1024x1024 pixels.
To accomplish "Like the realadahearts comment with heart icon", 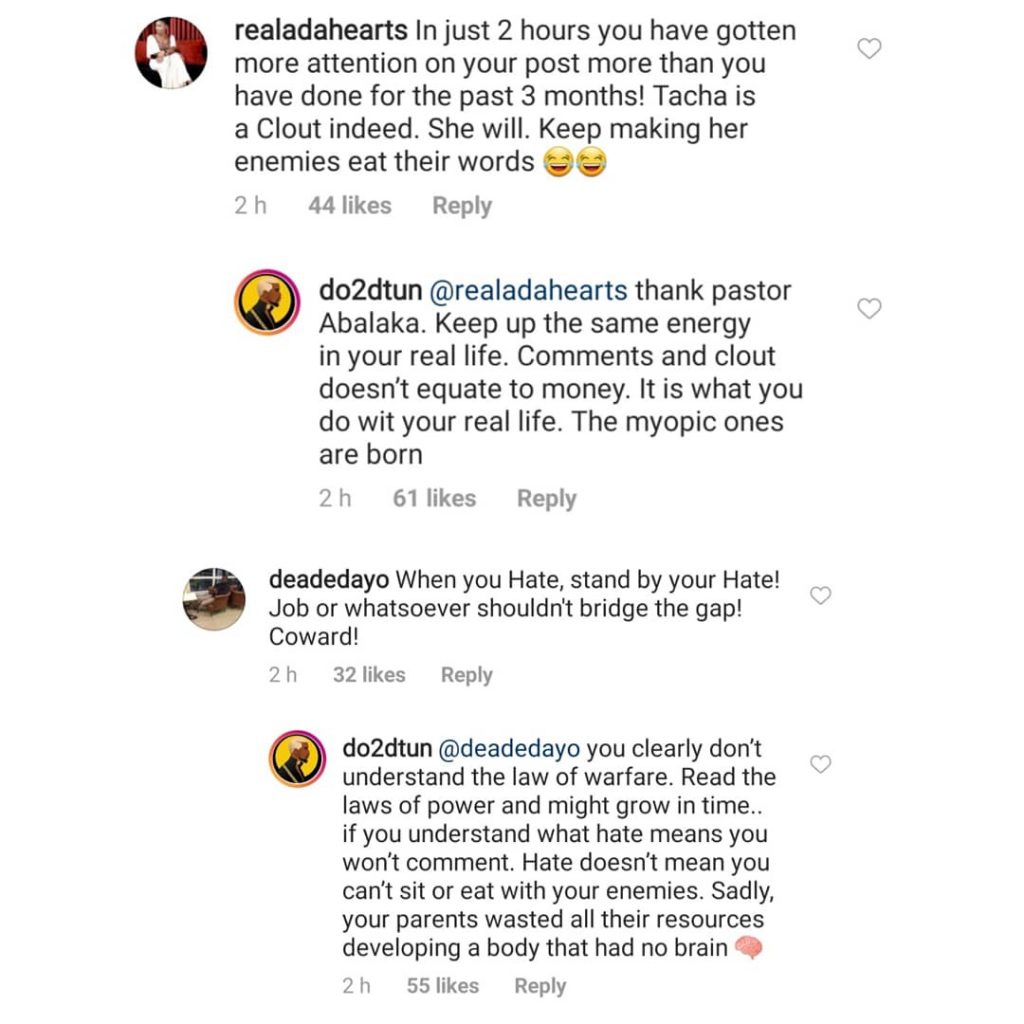I will [870, 48].
